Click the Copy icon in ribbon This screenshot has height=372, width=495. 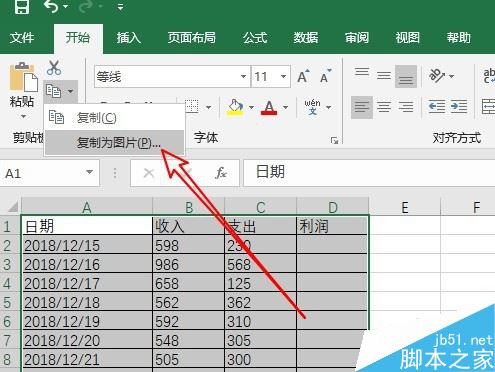click(53, 91)
